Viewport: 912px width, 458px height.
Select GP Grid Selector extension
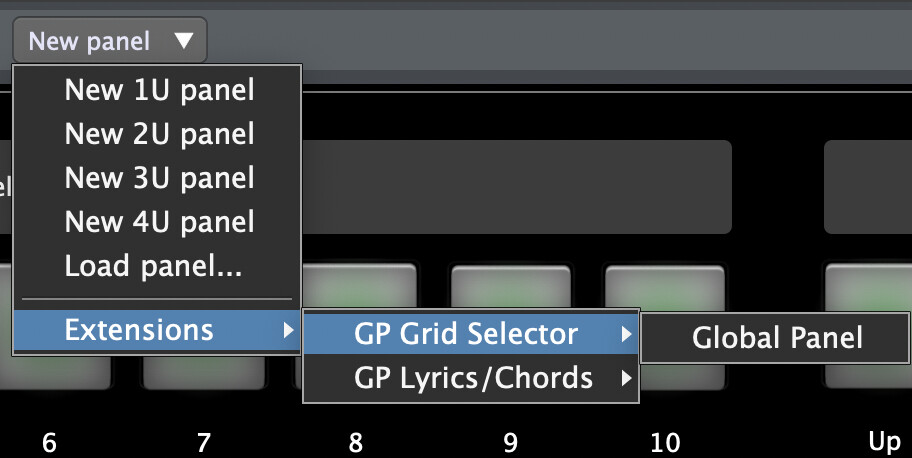click(x=466, y=334)
